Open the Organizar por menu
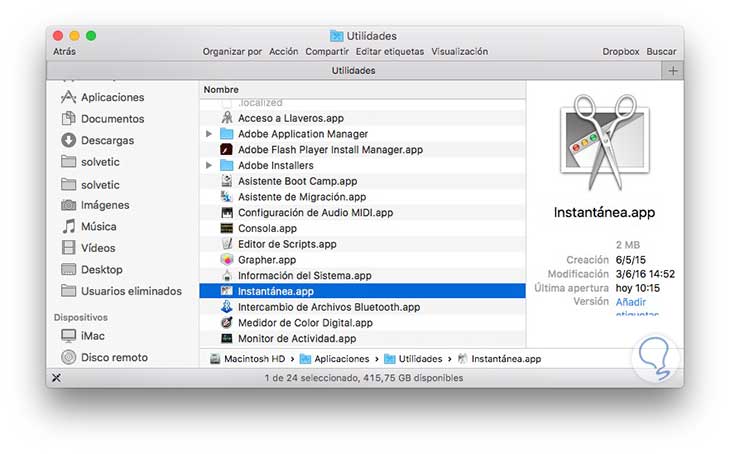 (232, 52)
